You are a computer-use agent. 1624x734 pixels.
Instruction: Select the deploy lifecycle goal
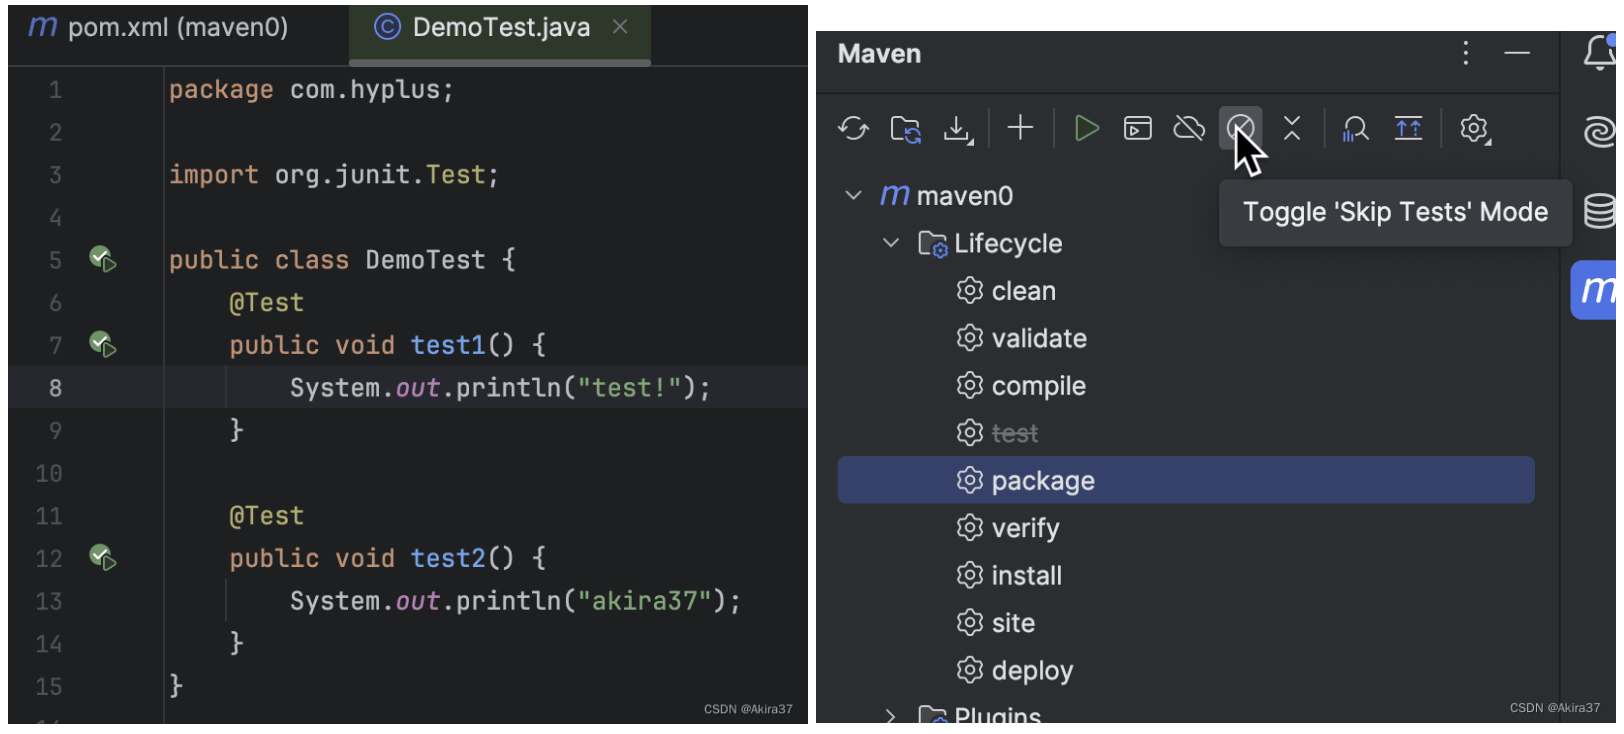coord(1032,670)
